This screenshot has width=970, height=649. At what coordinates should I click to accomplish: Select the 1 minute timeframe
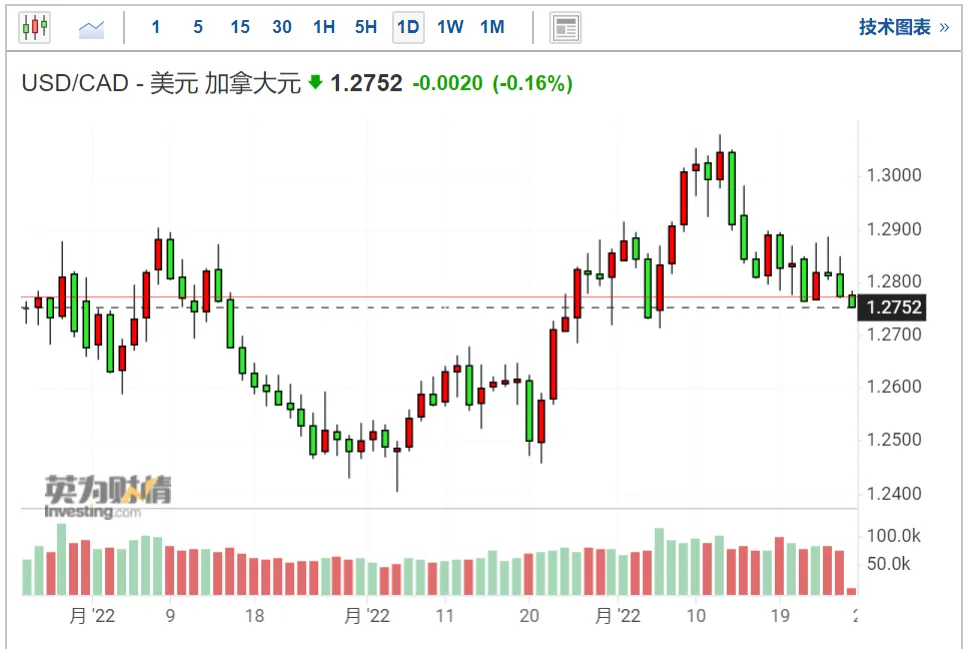[x=156, y=27]
